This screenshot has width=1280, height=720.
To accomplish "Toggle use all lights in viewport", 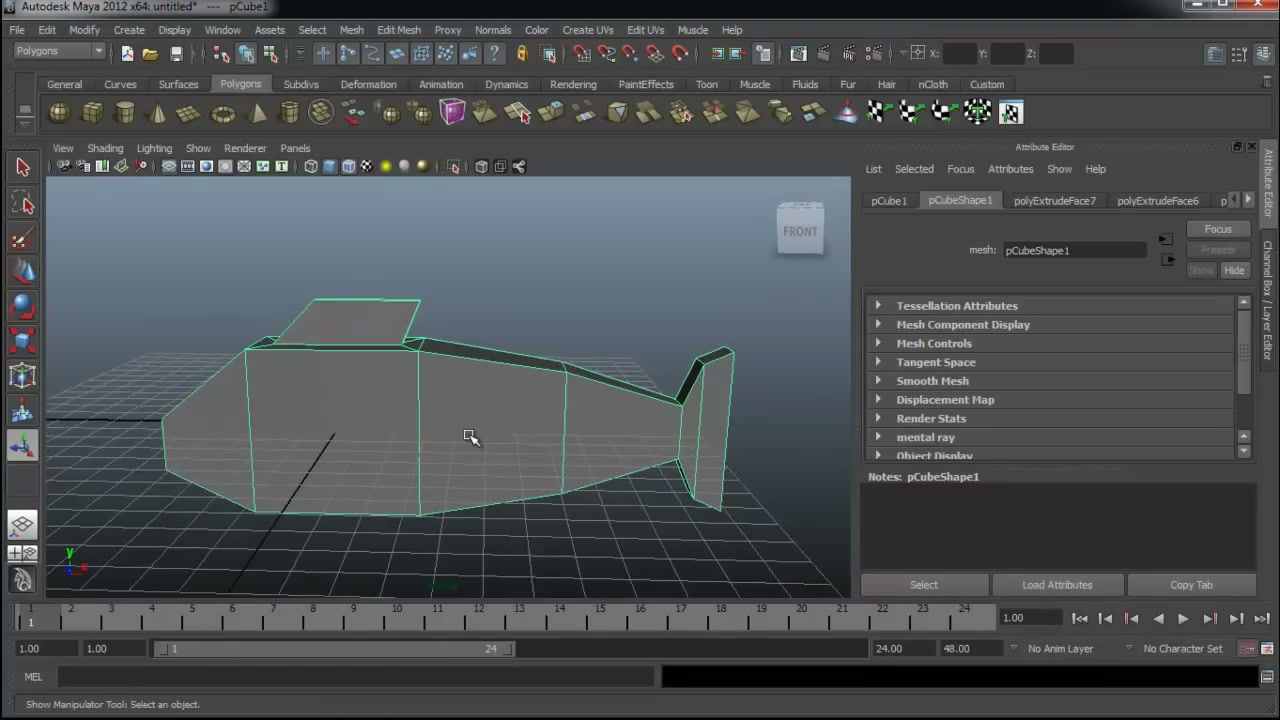I will pyautogui.click(x=386, y=166).
